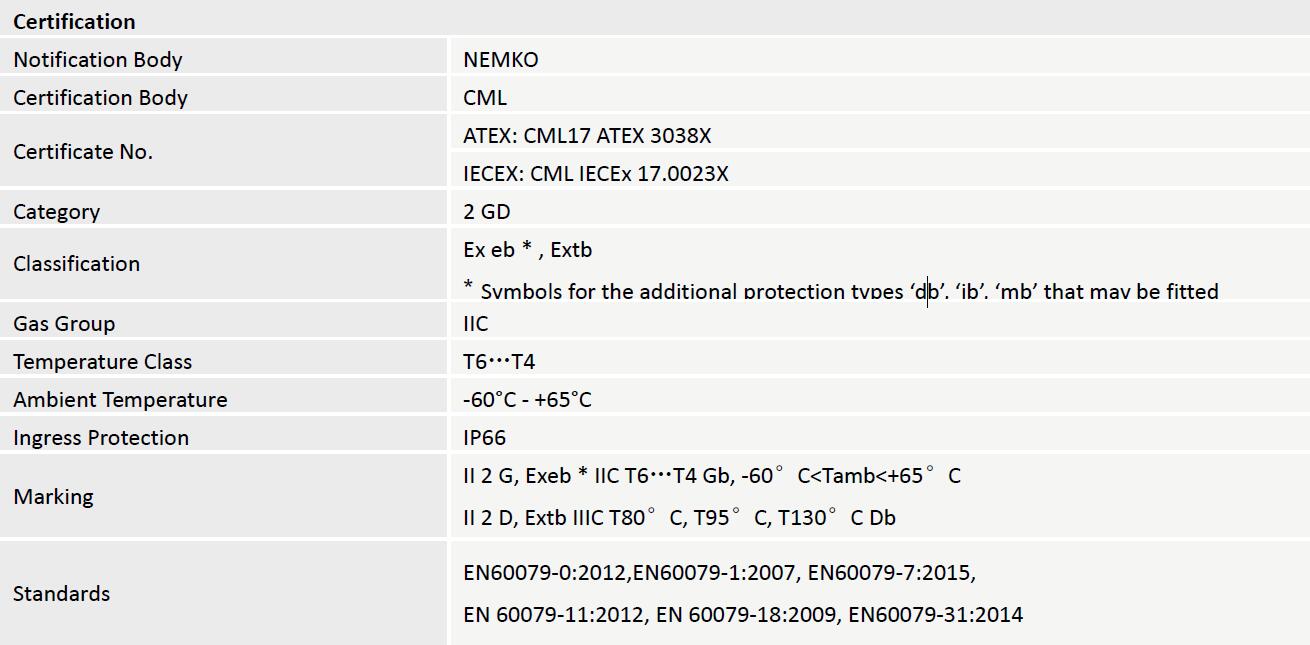Click the EN 60079-11:2012 standards line
1310x645 pixels.
click(x=743, y=613)
